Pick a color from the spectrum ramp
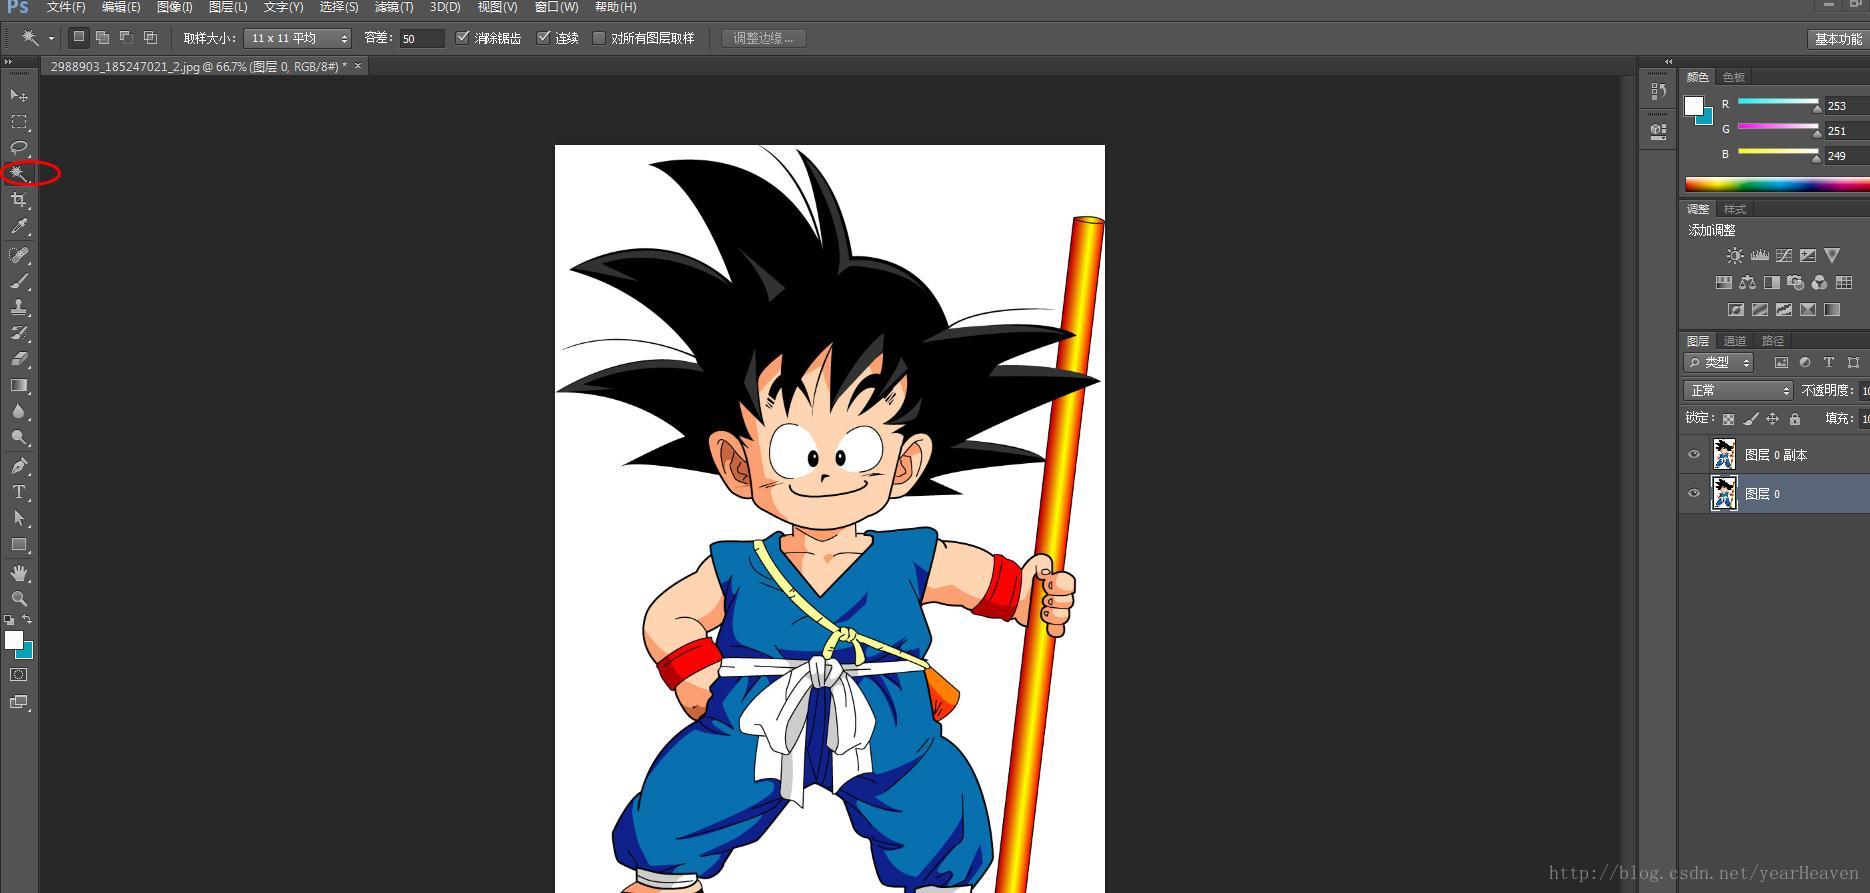 pos(1777,184)
